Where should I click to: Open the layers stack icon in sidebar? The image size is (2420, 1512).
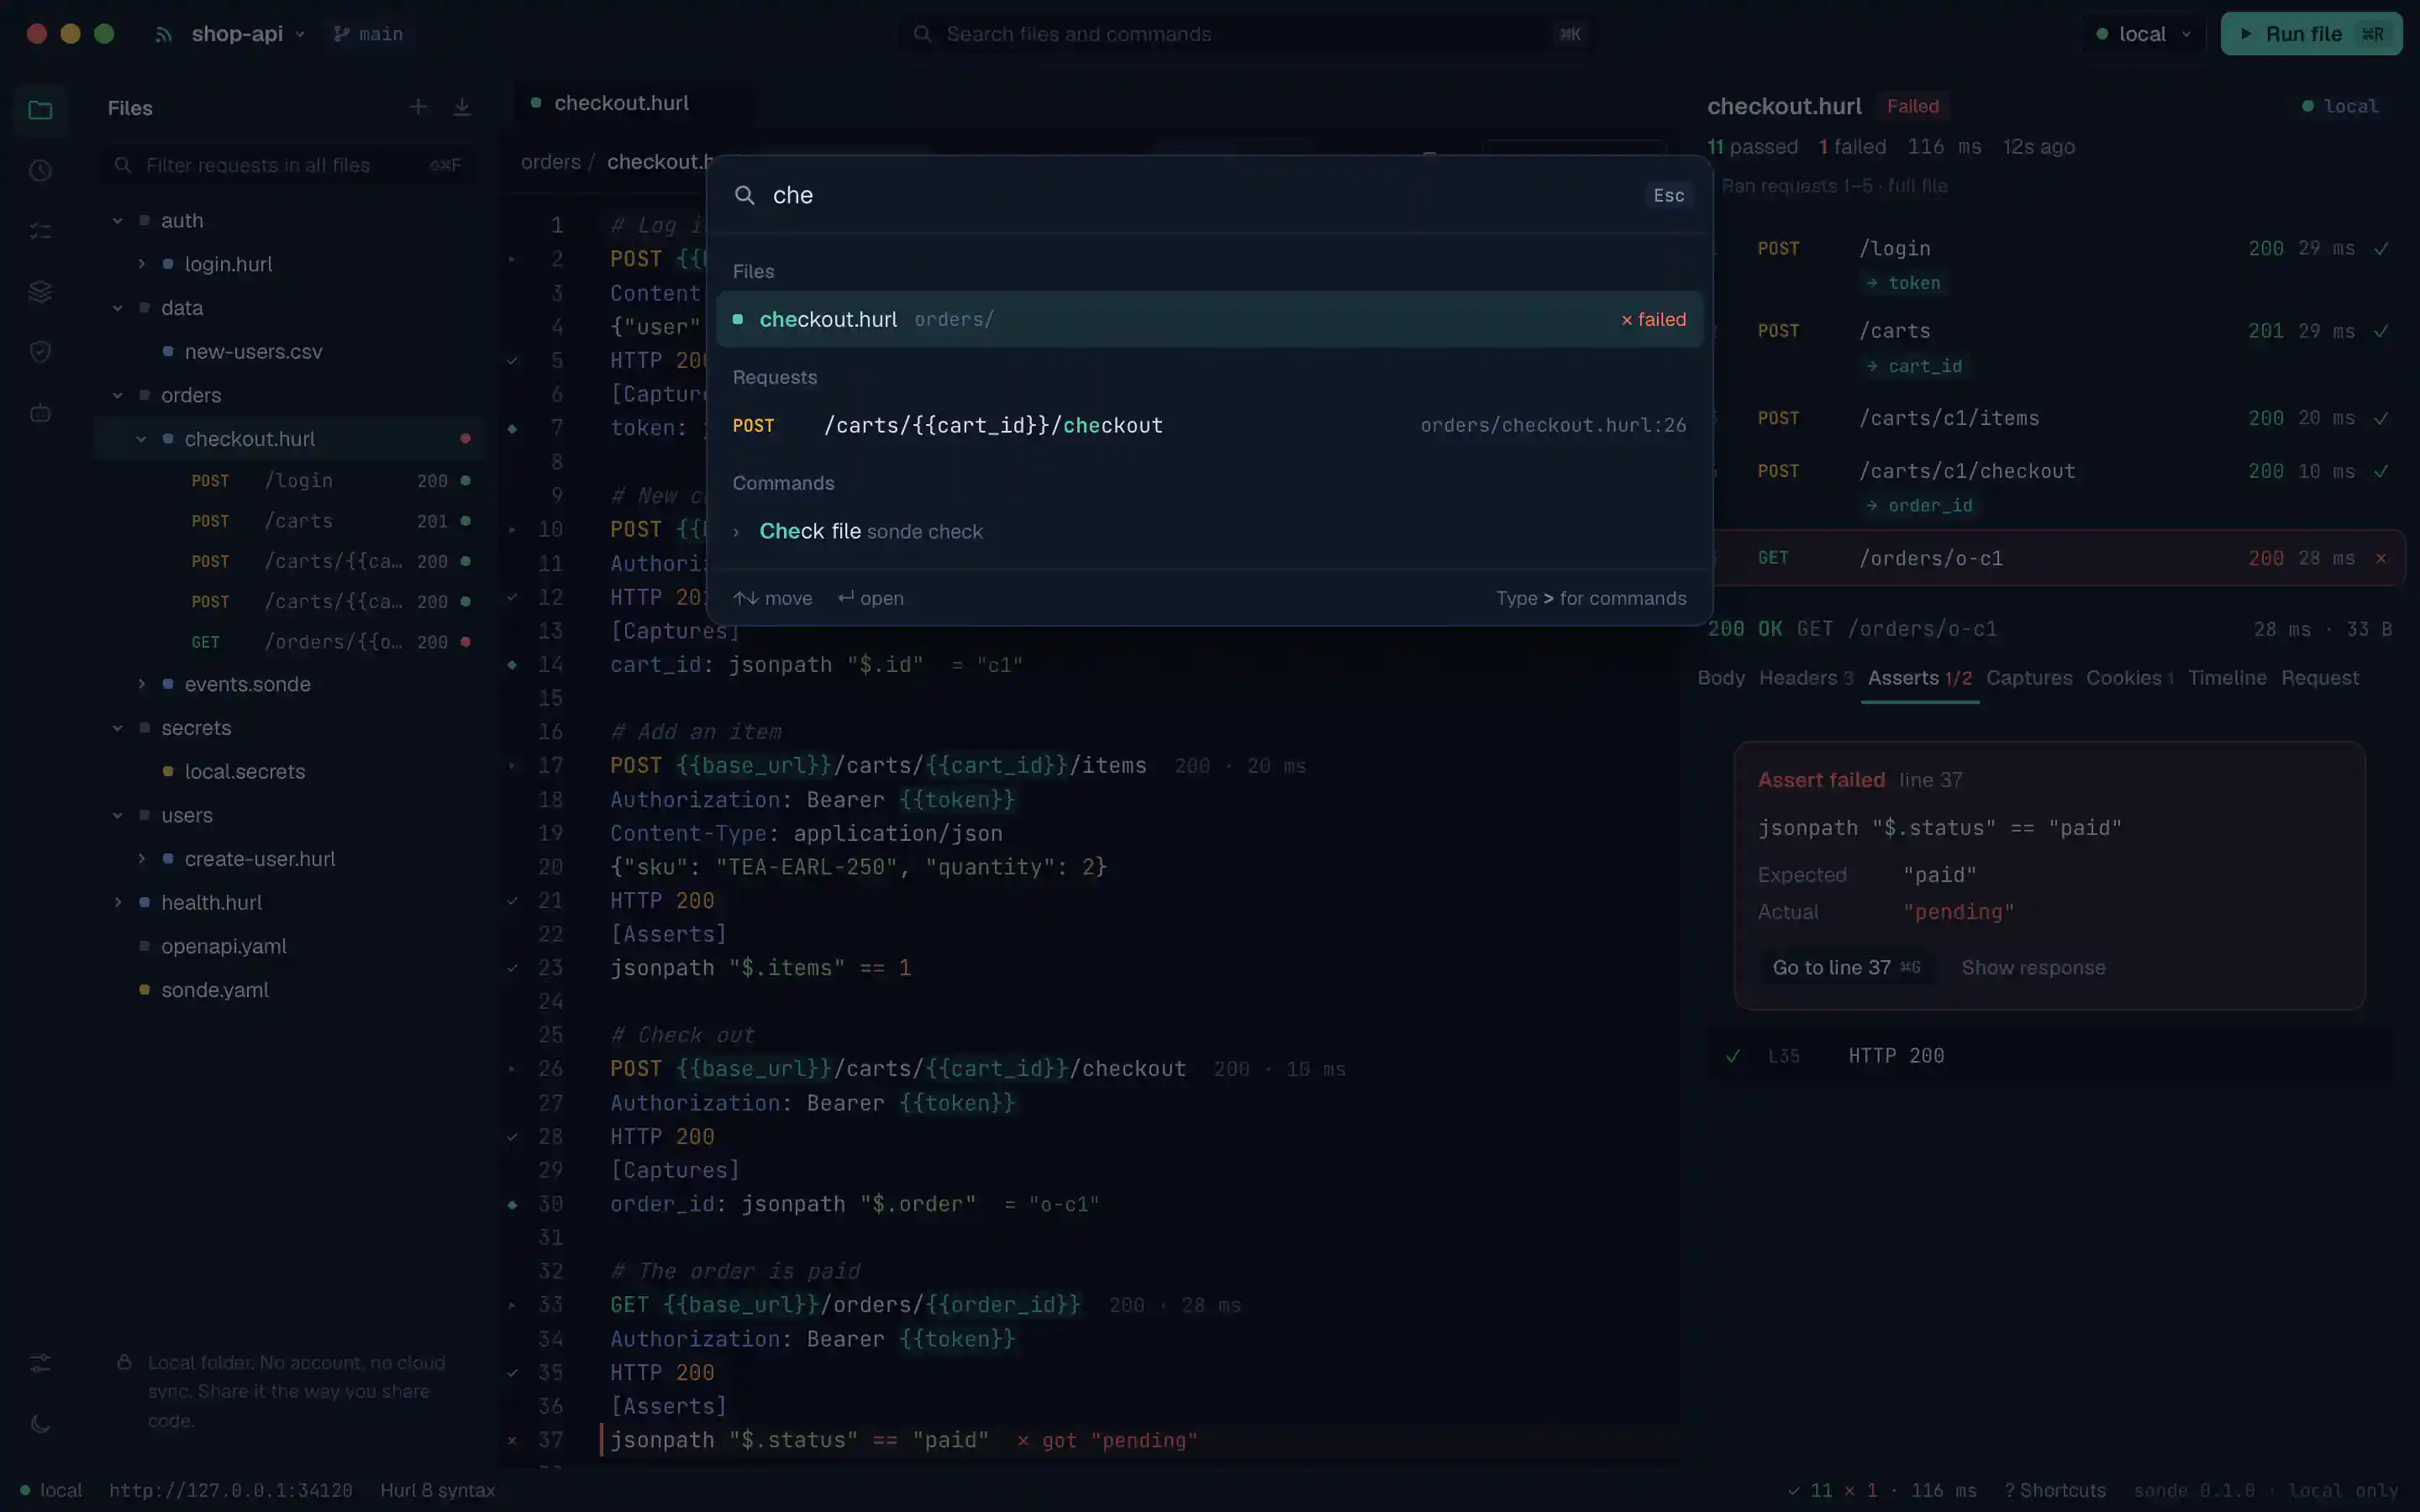coord(40,291)
